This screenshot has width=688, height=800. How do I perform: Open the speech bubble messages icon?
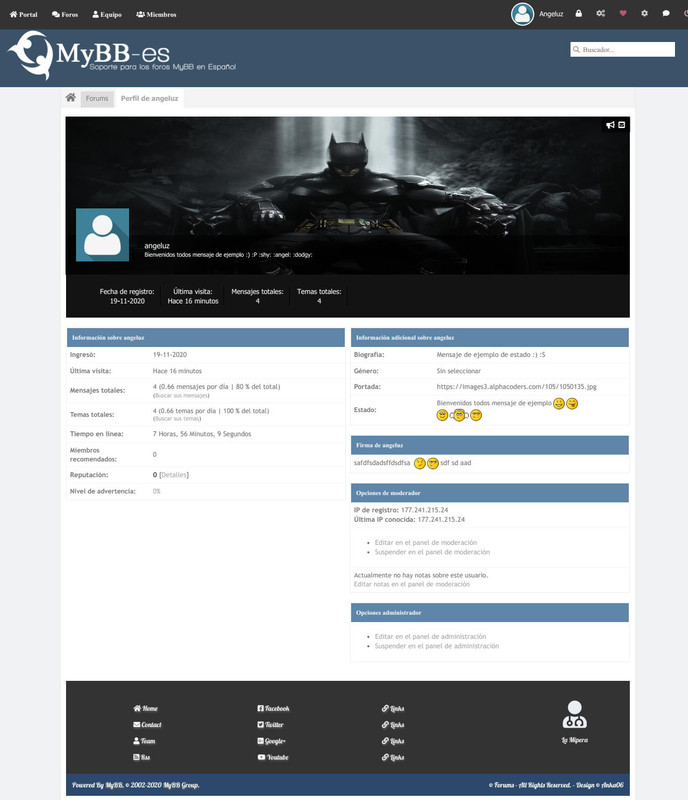pyautogui.click(x=667, y=14)
